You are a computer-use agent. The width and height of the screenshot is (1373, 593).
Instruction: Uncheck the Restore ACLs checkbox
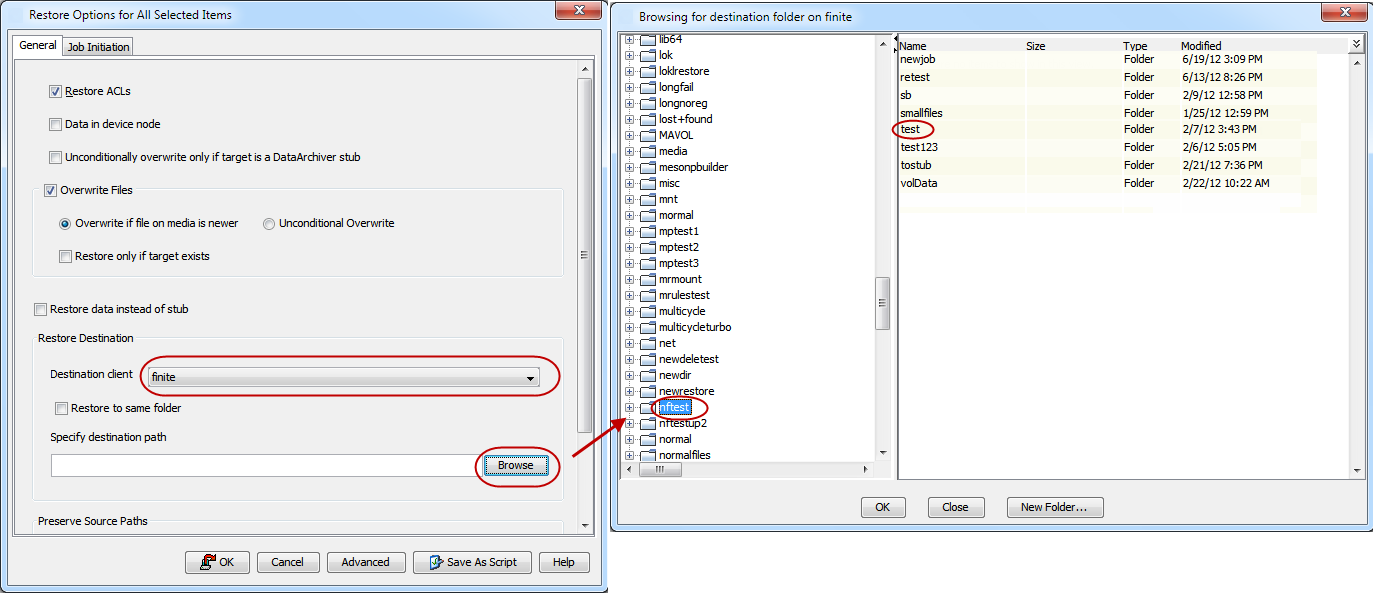point(56,92)
